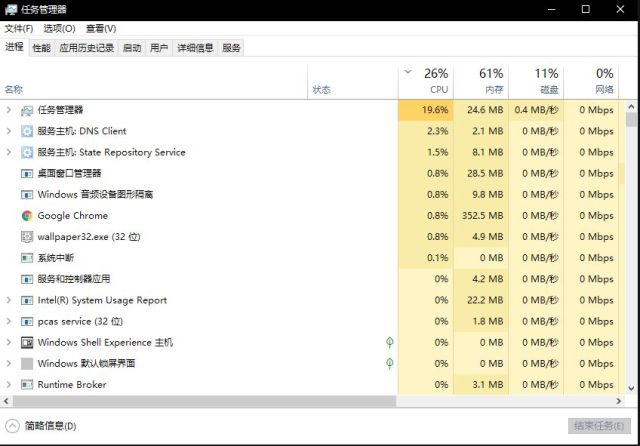Sort by the 状态 column header
640x446 pixels.
click(353, 82)
